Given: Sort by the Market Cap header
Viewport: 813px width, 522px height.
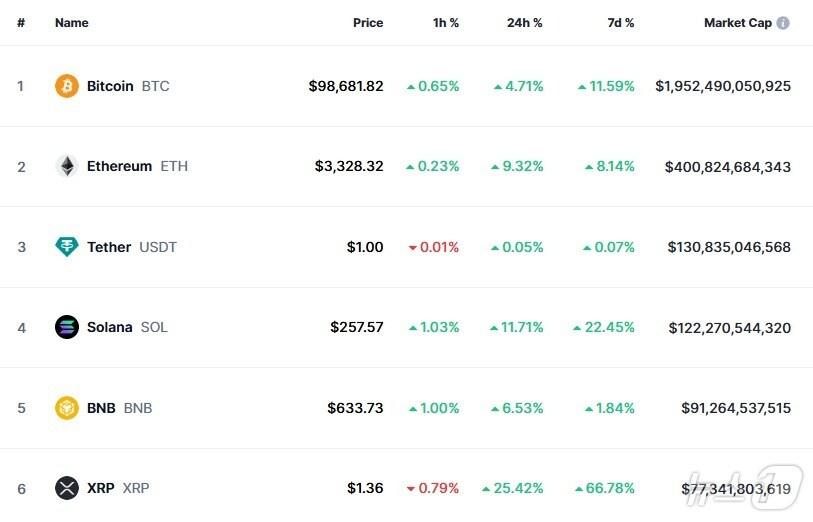Looking at the screenshot, I should point(737,23).
